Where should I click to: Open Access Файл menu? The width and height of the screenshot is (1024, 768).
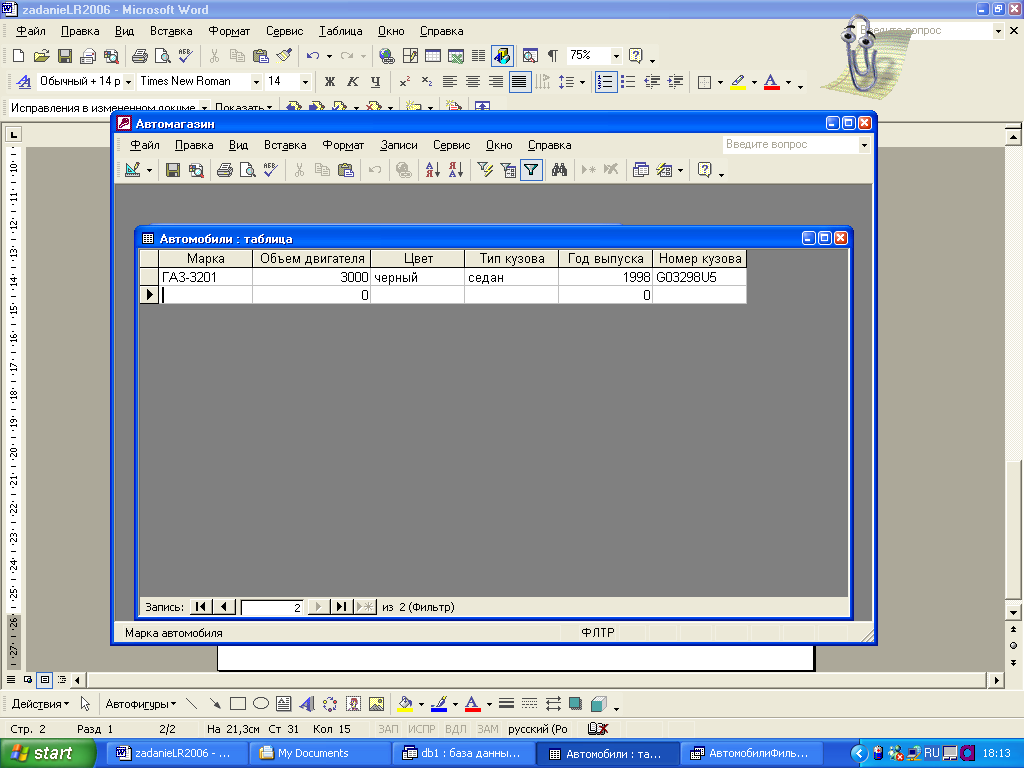click(x=144, y=145)
